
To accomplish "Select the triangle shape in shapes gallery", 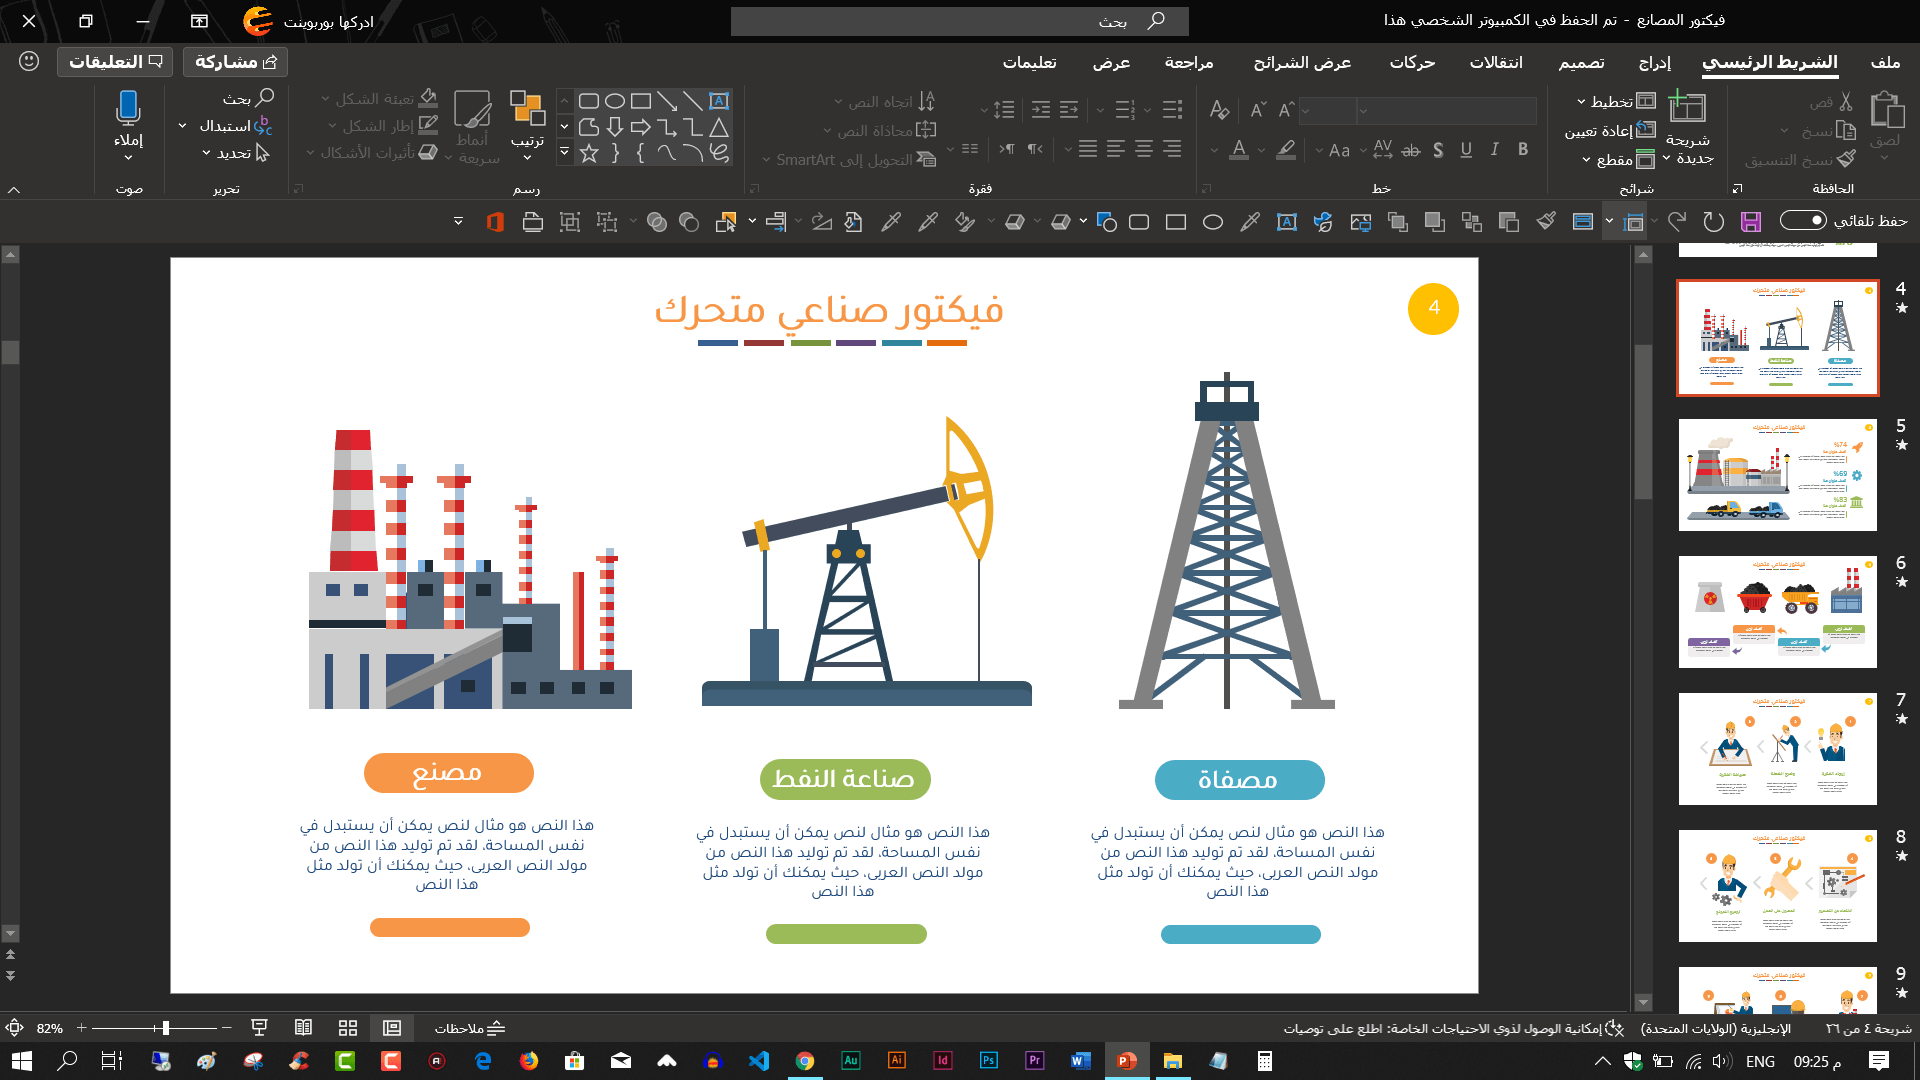I will (x=719, y=127).
